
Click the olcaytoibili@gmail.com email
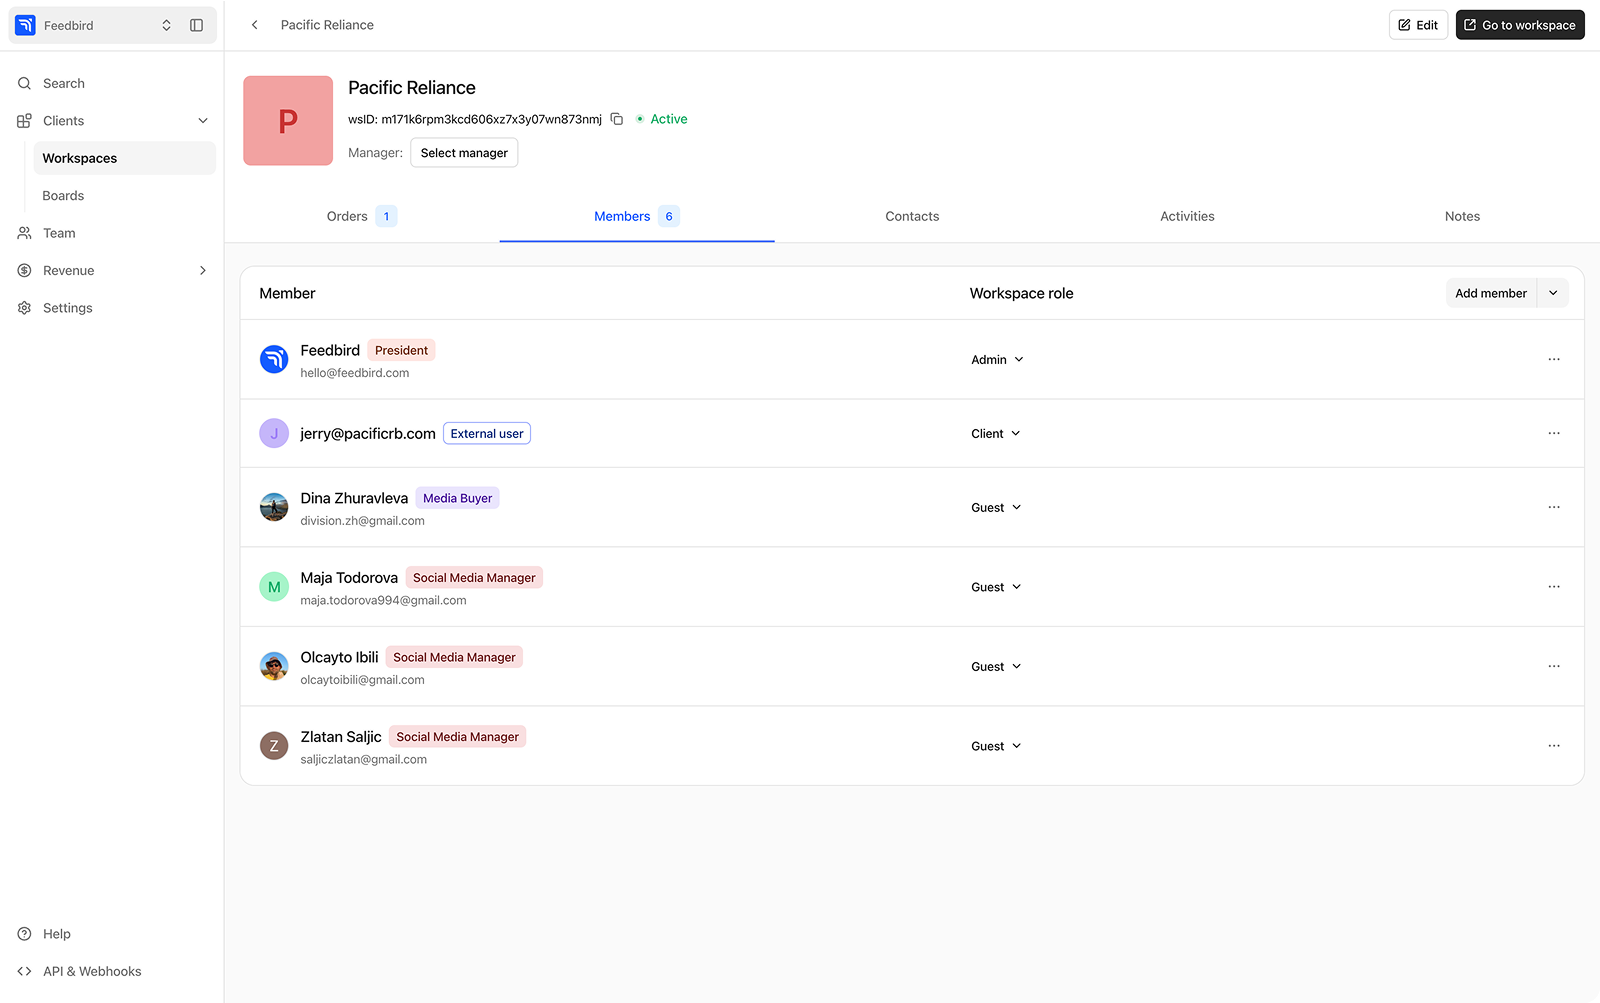pos(363,680)
